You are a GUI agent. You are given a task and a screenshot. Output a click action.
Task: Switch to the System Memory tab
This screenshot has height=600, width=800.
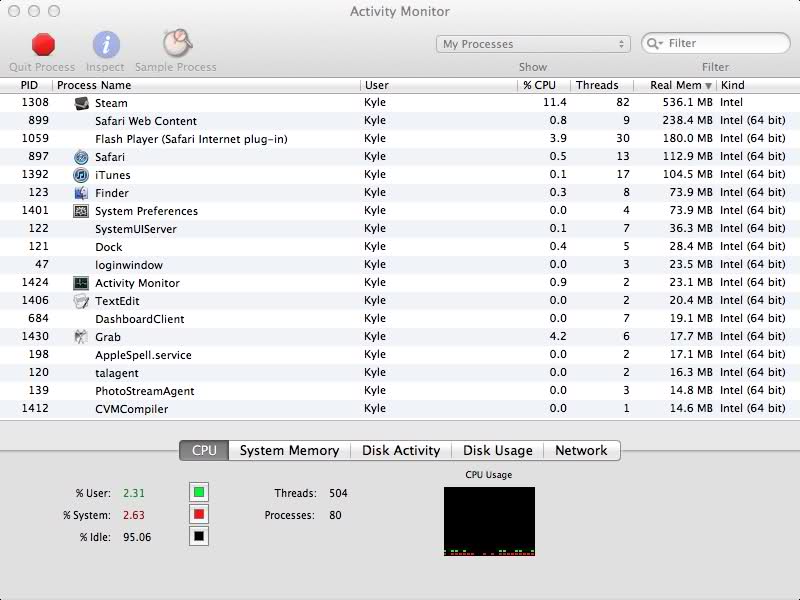tap(289, 451)
